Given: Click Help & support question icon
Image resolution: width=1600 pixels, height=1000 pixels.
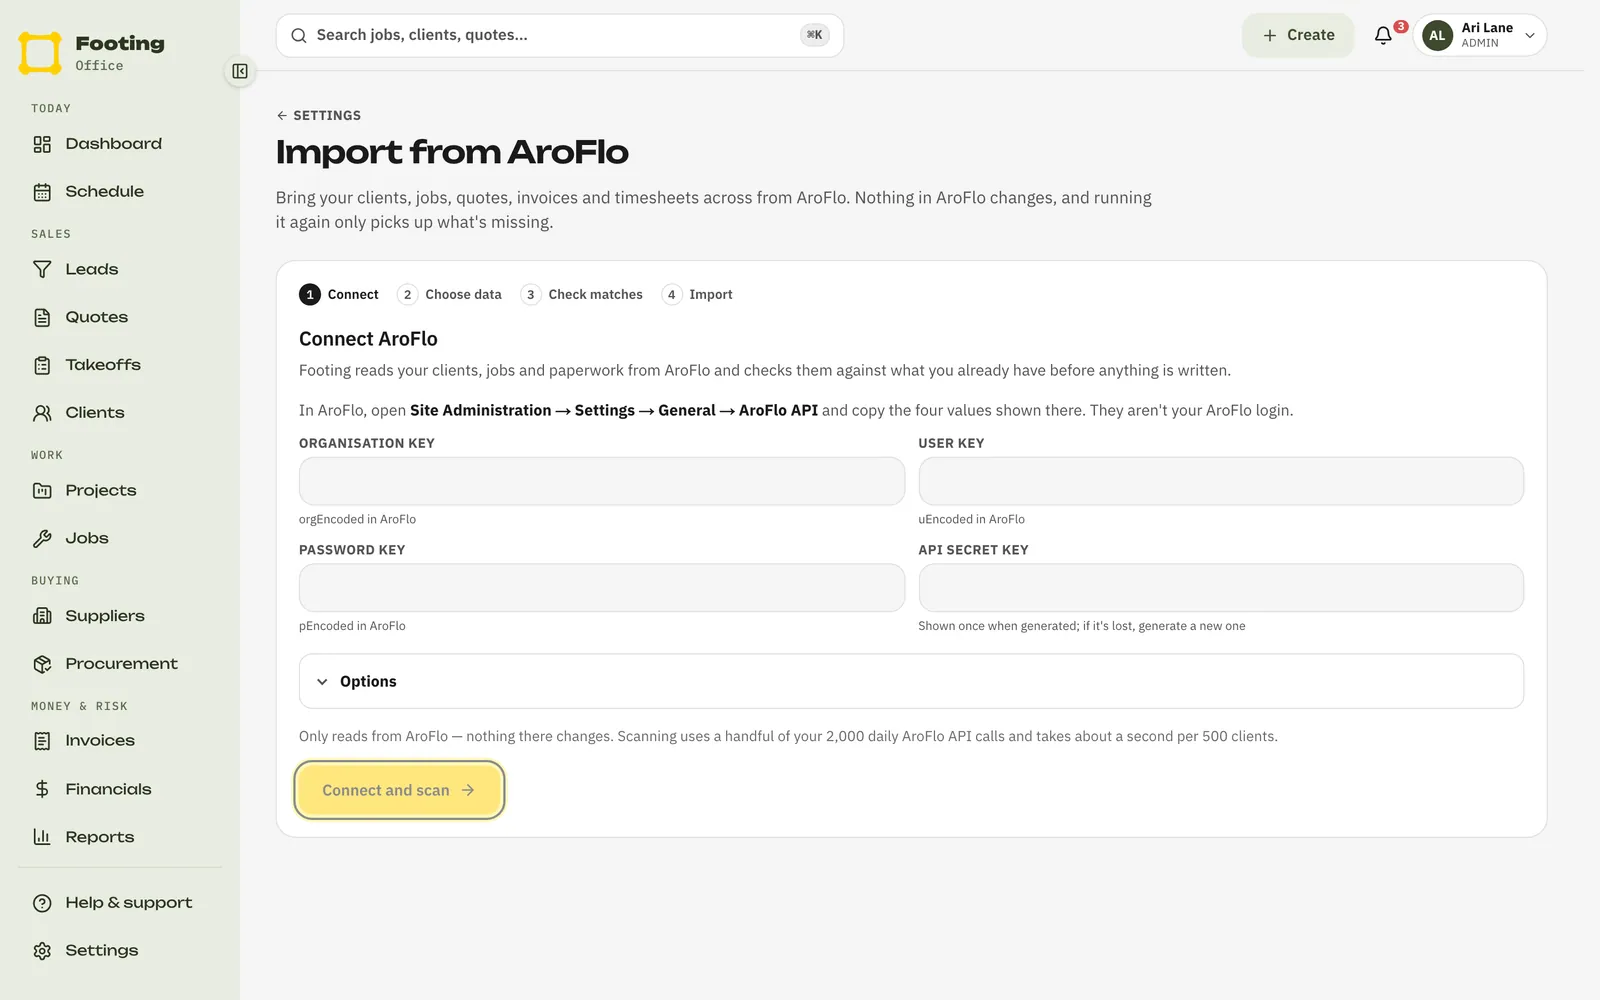Looking at the screenshot, I should (x=42, y=903).
